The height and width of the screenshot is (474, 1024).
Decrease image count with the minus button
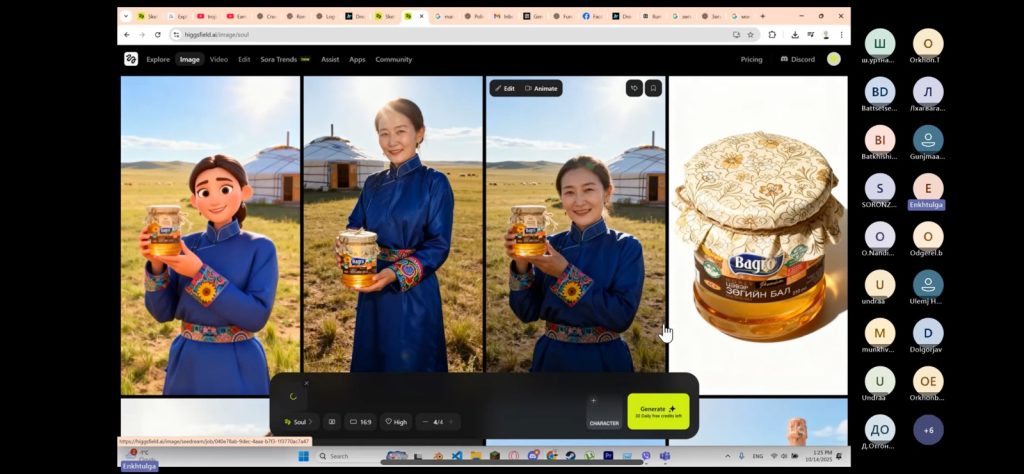[x=425, y=422]
